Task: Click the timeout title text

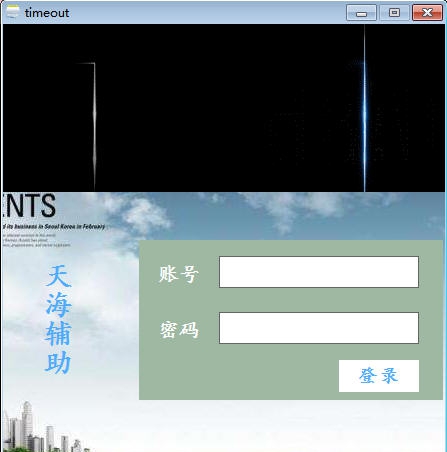Action: (47, 13)
